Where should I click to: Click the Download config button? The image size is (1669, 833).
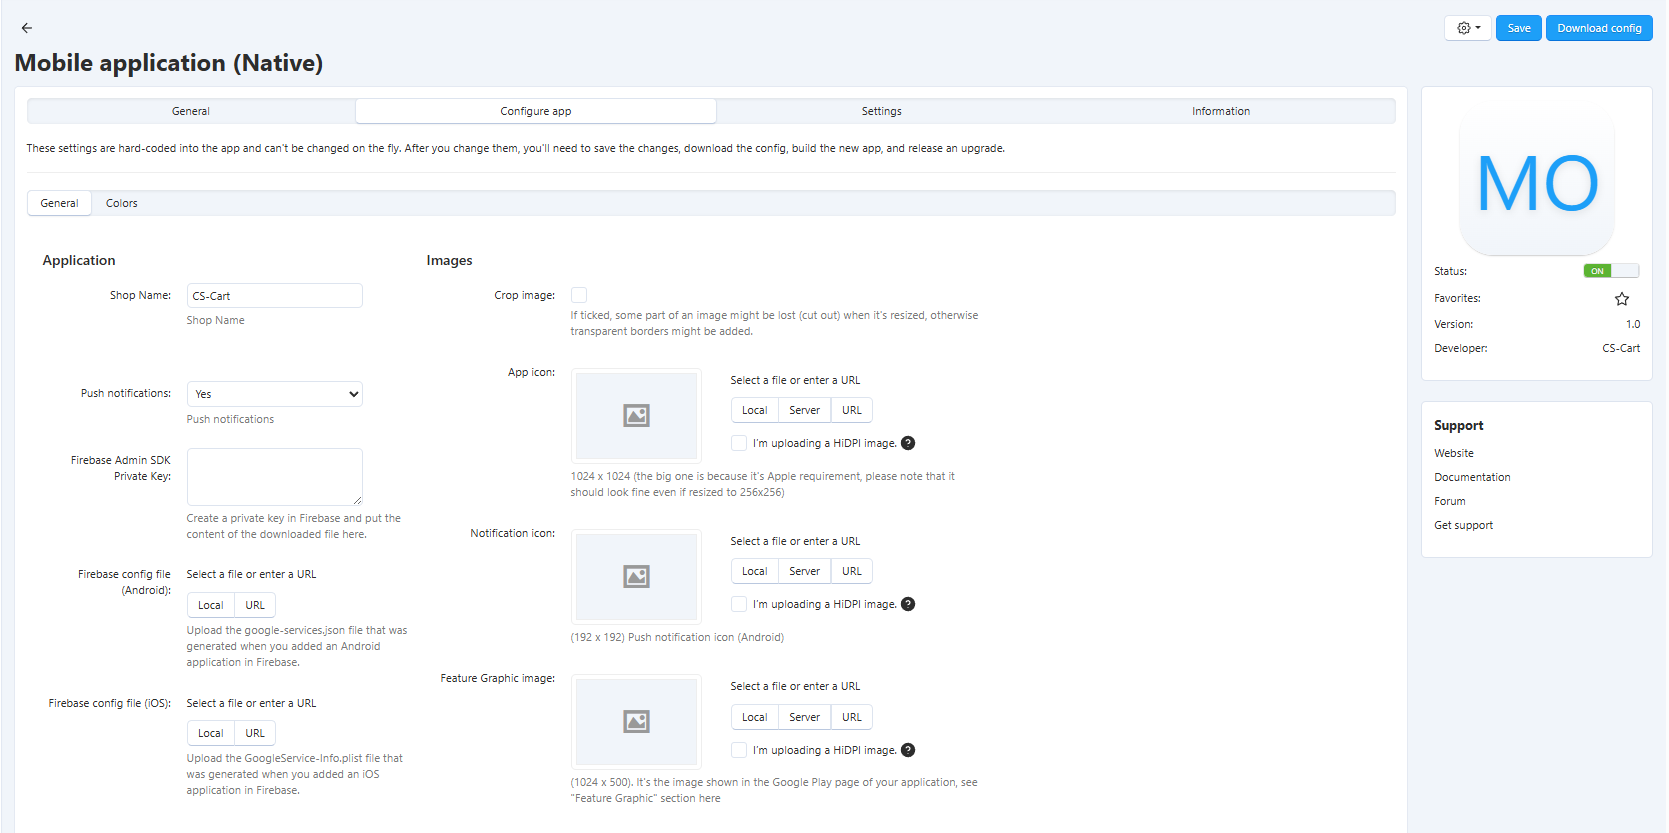pos(1599,28)
